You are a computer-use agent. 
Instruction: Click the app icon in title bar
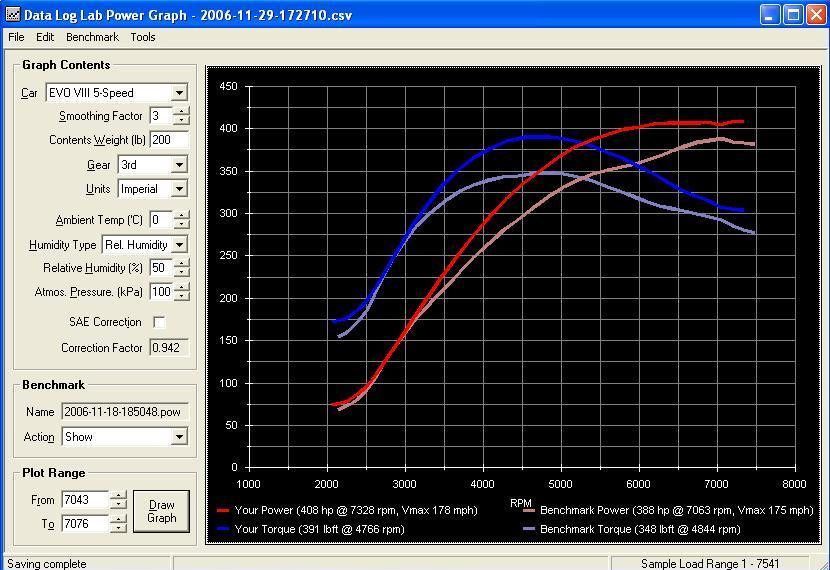click(12, 15)
